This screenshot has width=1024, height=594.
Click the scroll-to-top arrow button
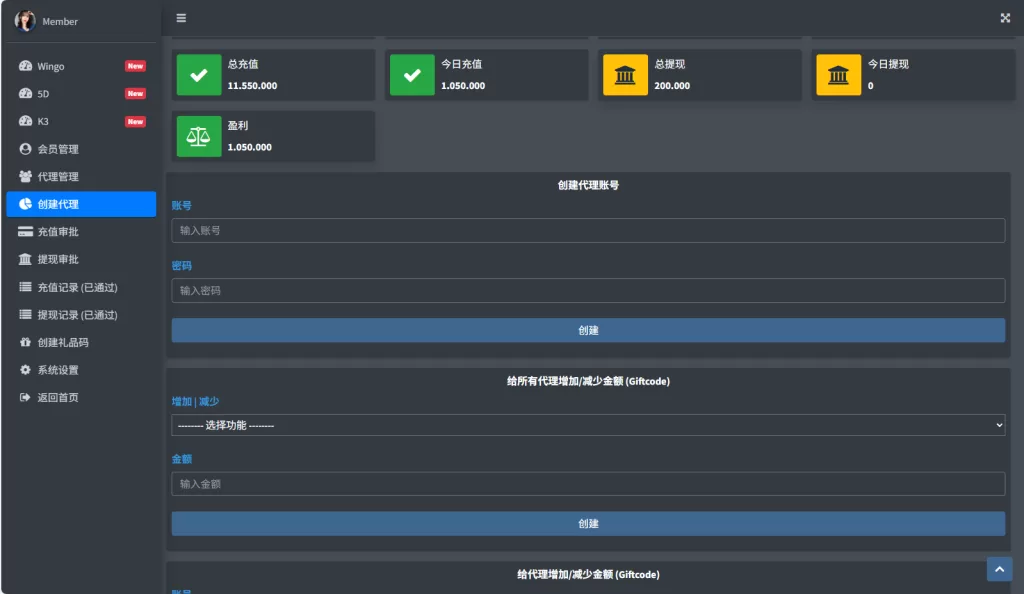(999, 568)
